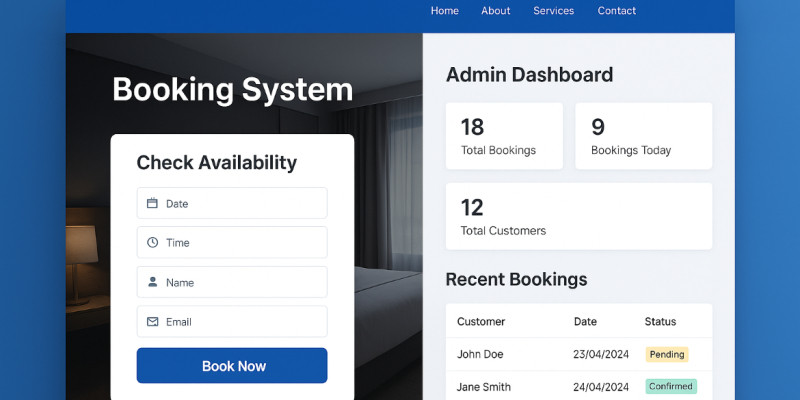Click the Total Customers card
Screen dimensions: 800x400
pos(578,216)
